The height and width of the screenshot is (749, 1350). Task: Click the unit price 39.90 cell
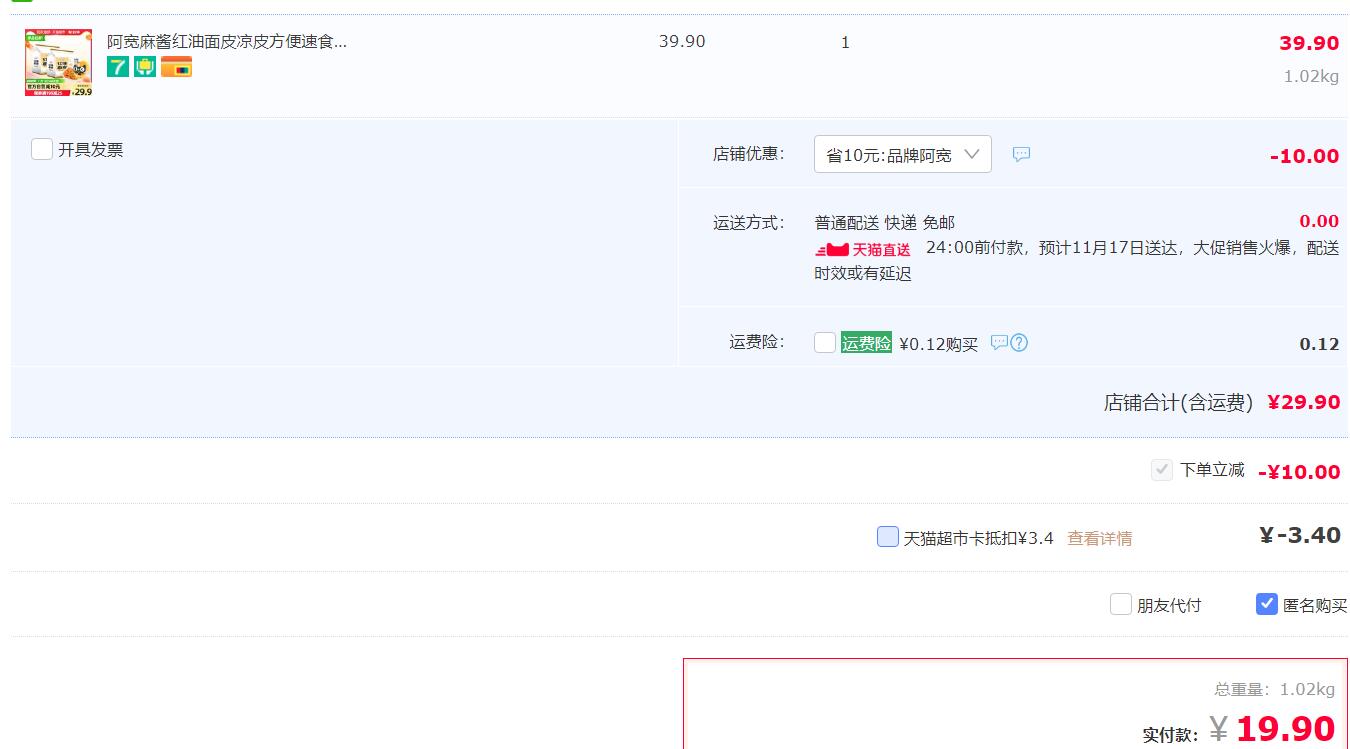tap(682, 42)
